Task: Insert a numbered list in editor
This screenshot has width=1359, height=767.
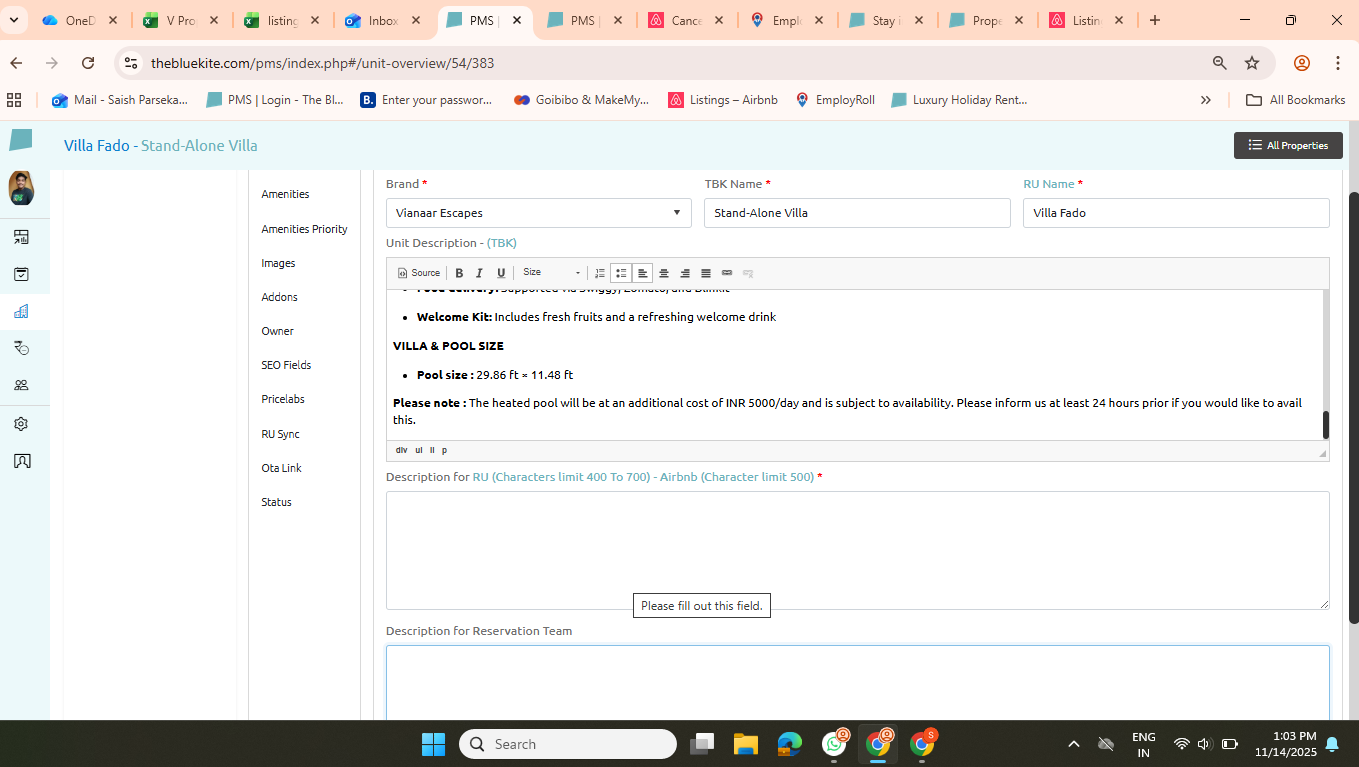Action: [x=600, y=273]
